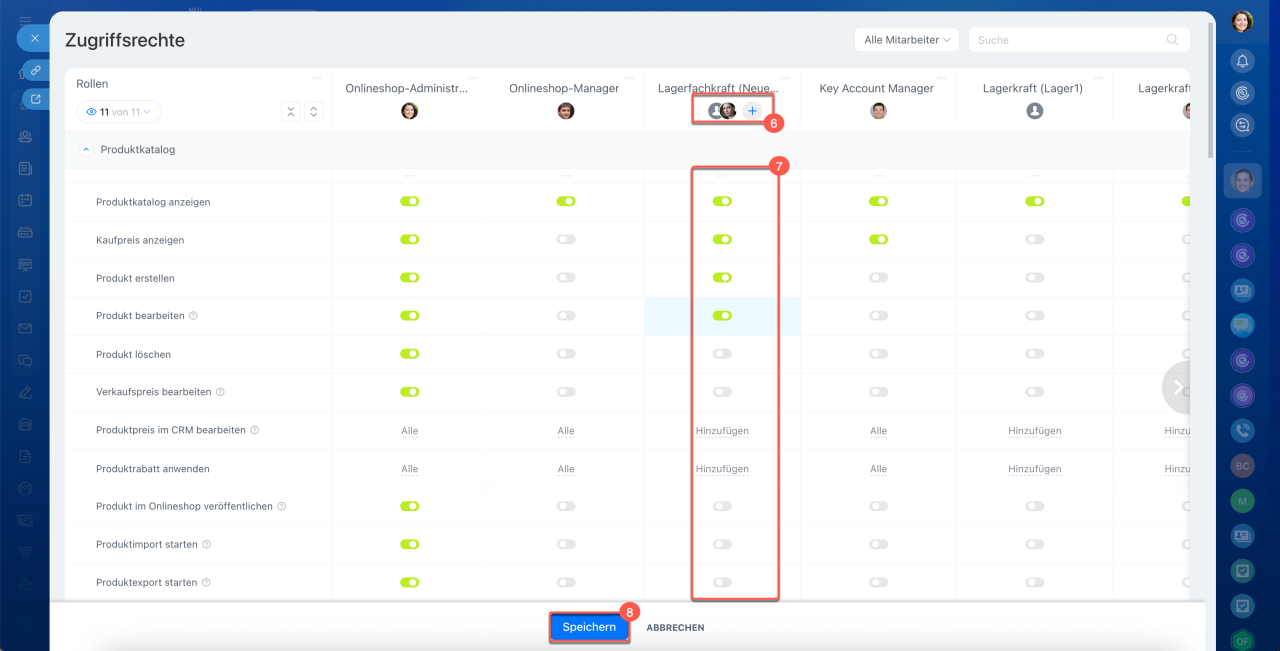Screen dimensions: 1280x651
Task: Close the Zugriffsrechte slider with the X
Action: [34, 38]
